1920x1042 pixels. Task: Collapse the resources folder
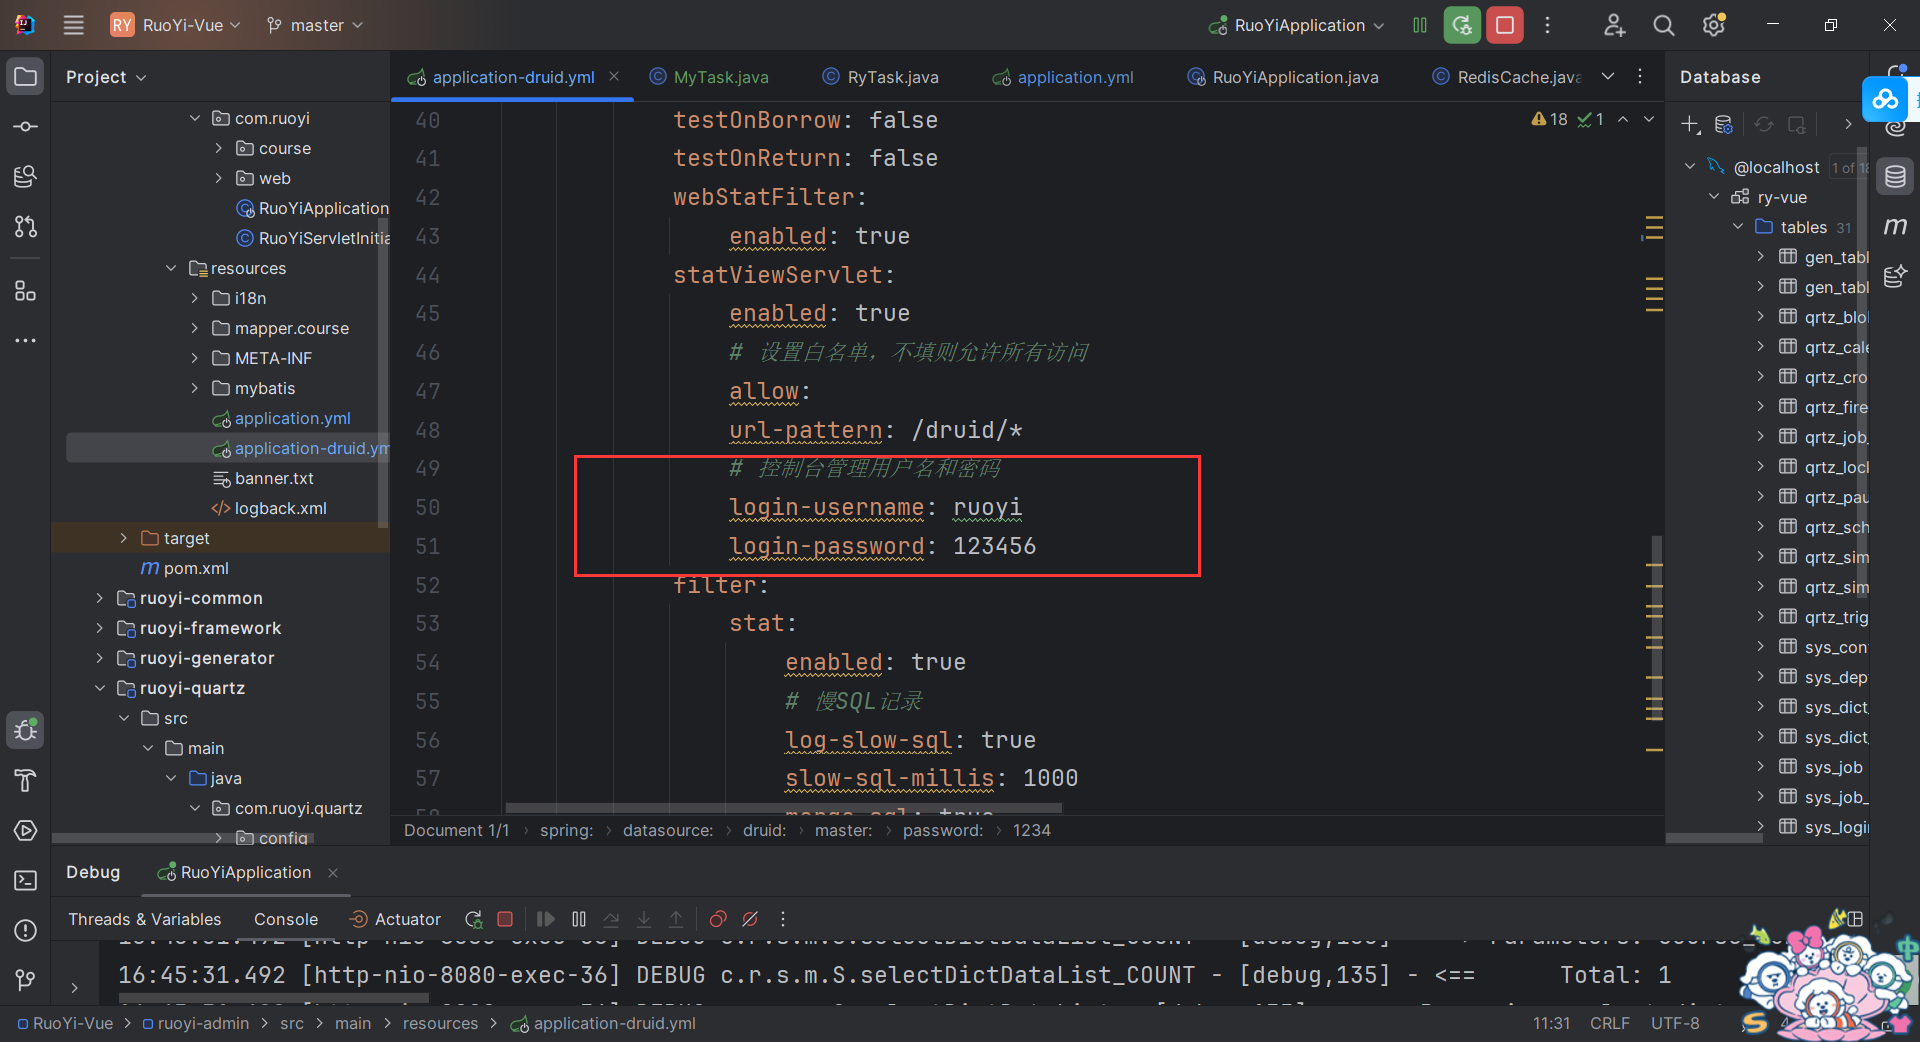pyautogui.click(x=171, y=268)
